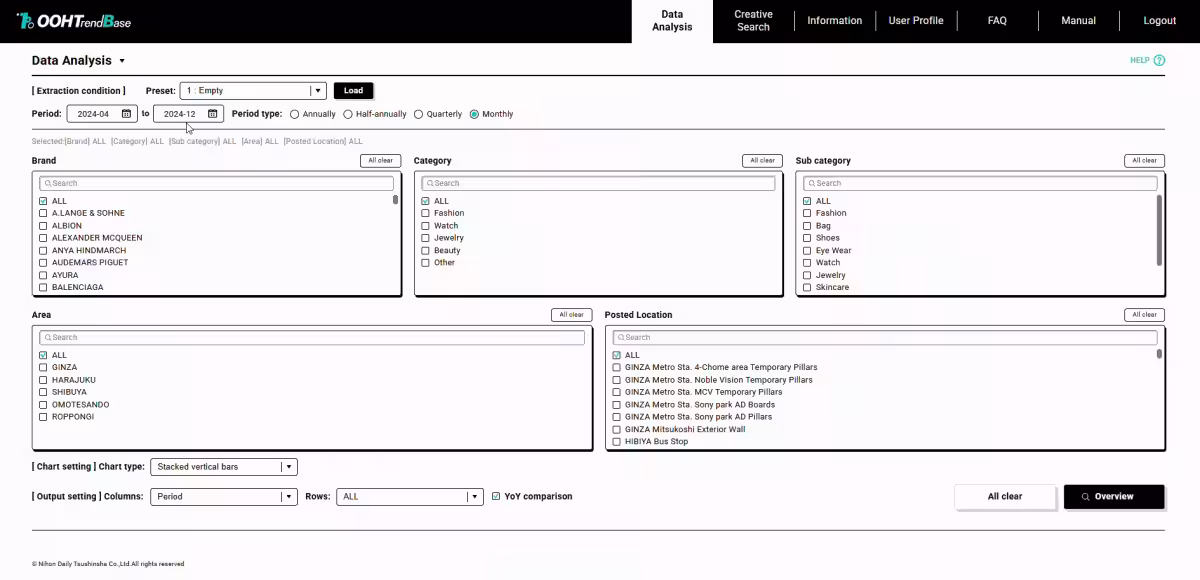Click the OOH TrendBase logo
This screenshot has height=580, width=1200.
tap(74, 21)
